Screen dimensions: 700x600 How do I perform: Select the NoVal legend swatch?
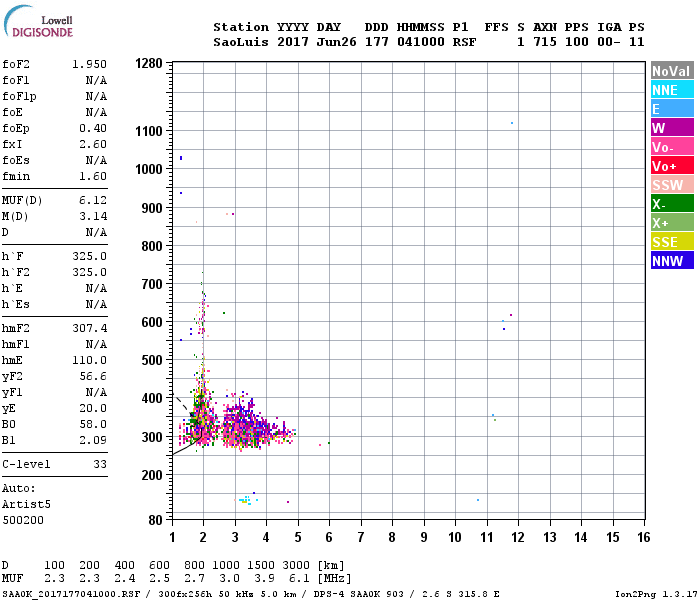672,71
